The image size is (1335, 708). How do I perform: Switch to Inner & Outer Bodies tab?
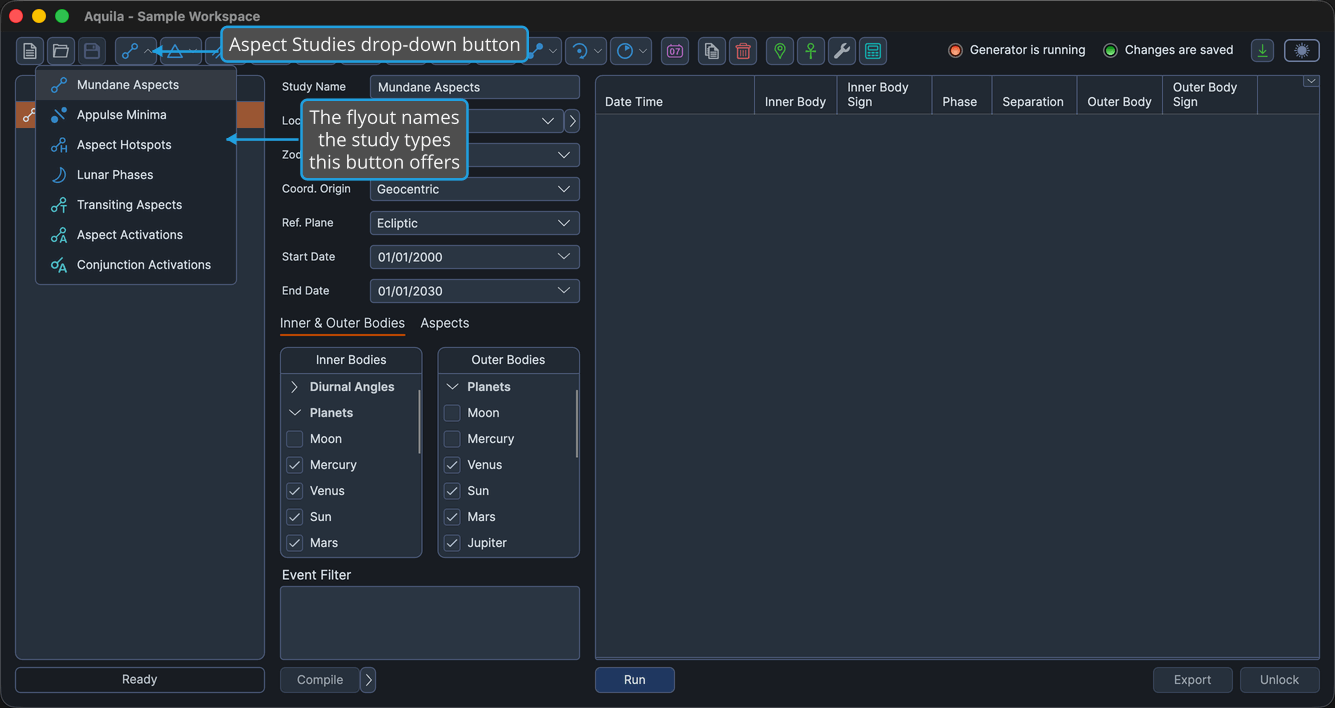[x=342, y=323]
